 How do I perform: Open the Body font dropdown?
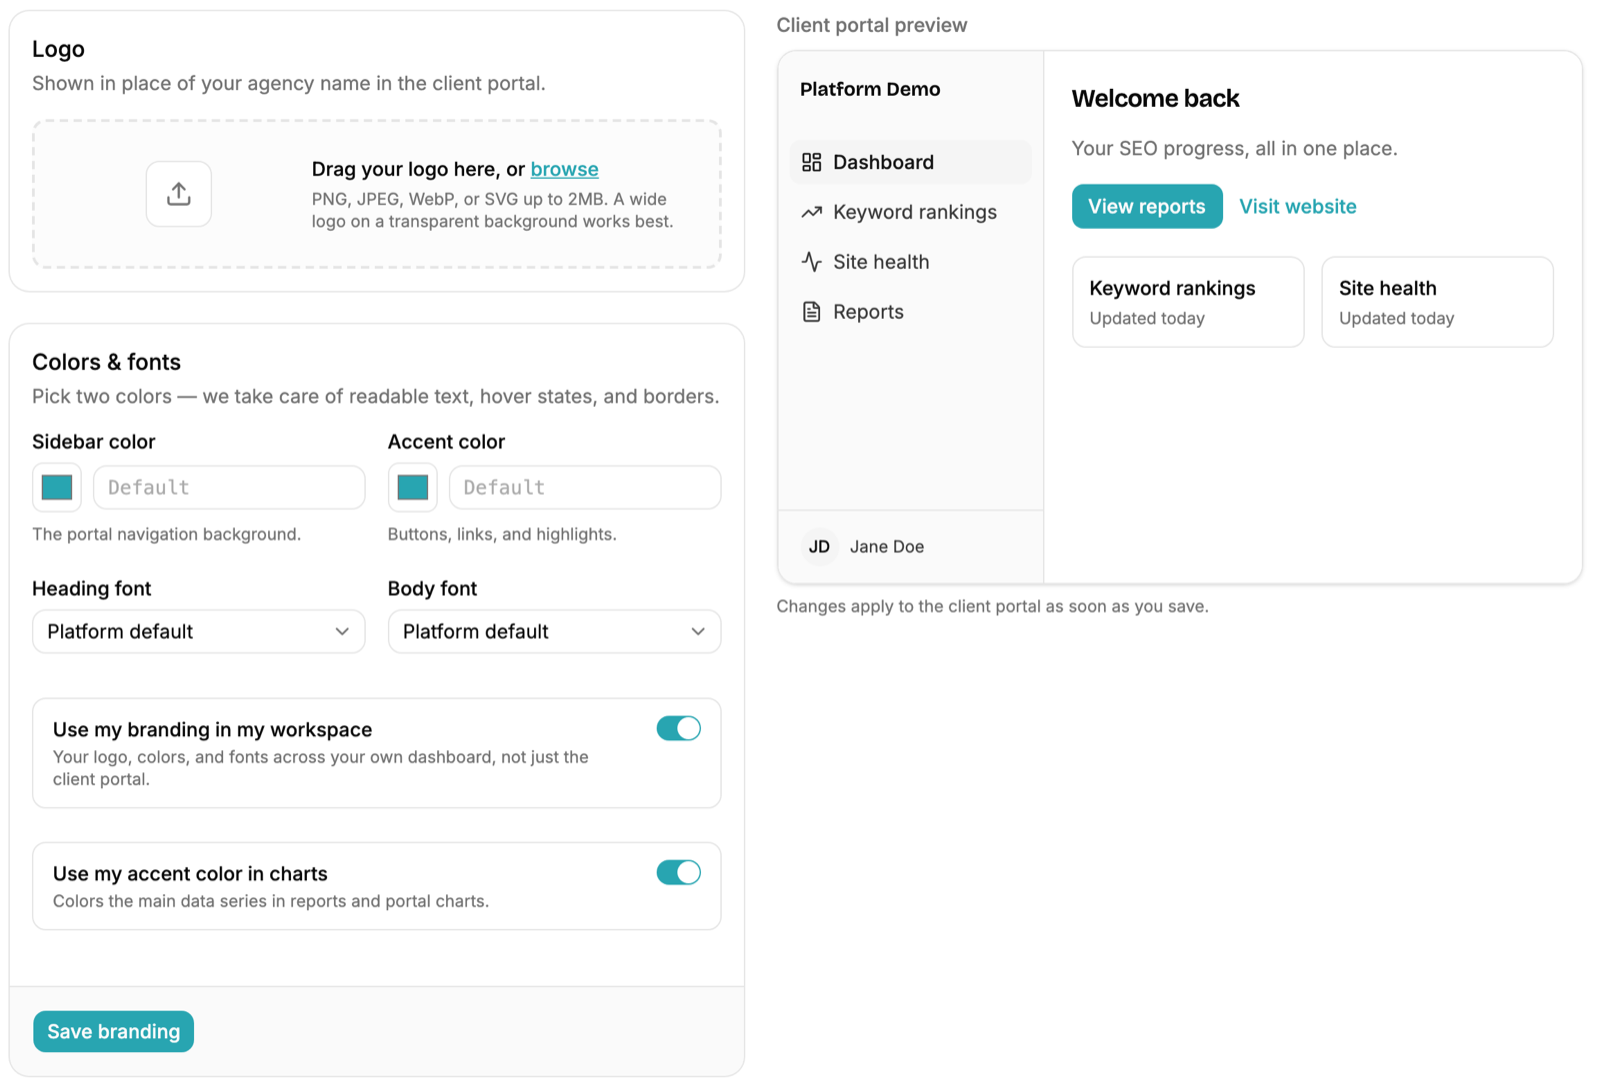[x=554, y=632]
